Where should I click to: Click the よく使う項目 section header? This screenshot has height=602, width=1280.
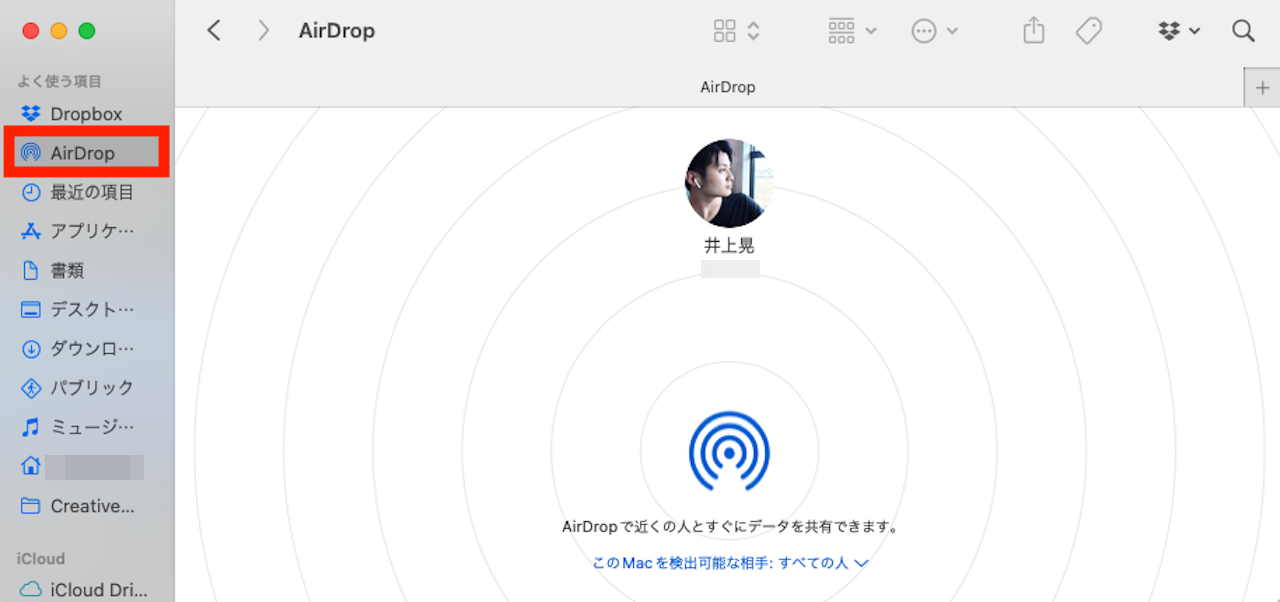coord(59,82)
